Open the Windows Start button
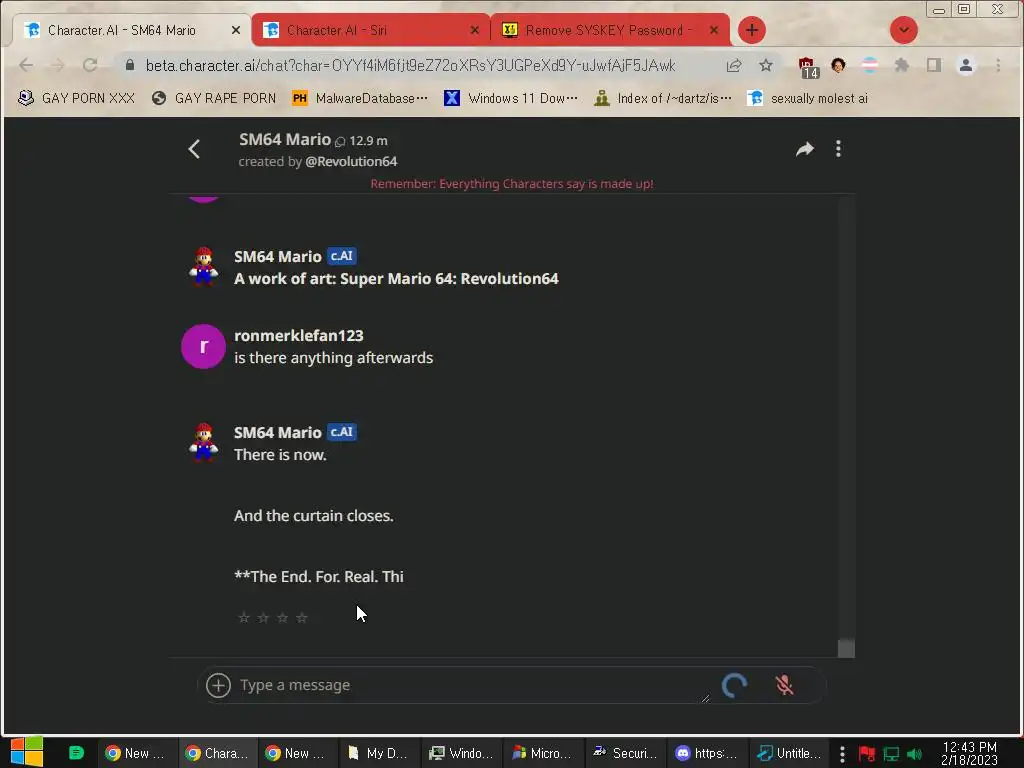The width and height of the screenshot is (1024, 768). pyautogui.click(x=26, y=752)
